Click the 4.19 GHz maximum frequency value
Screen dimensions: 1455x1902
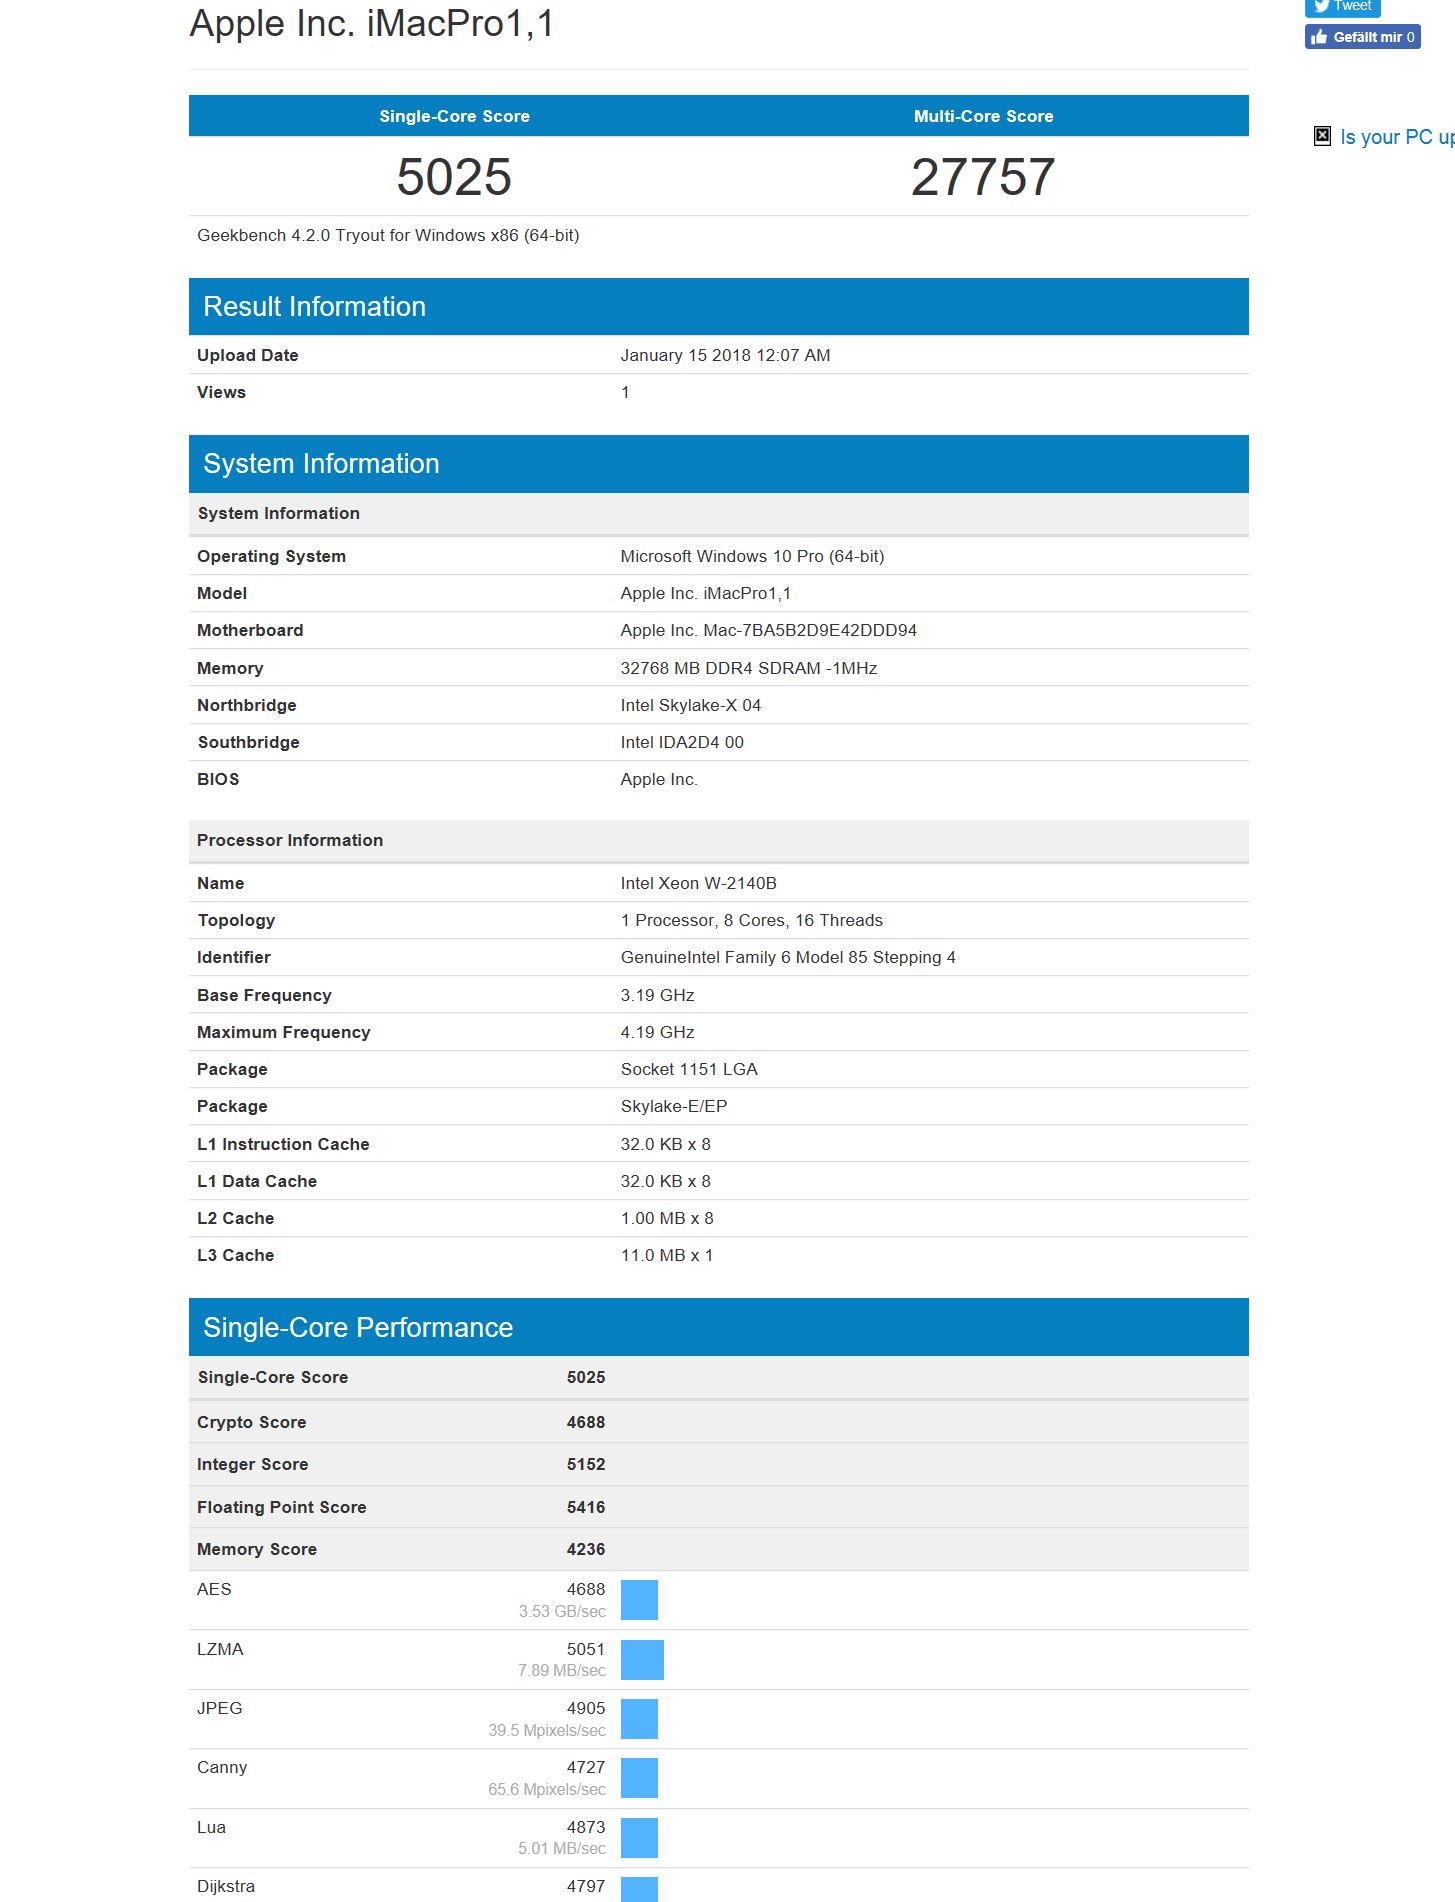(657, 1032)
